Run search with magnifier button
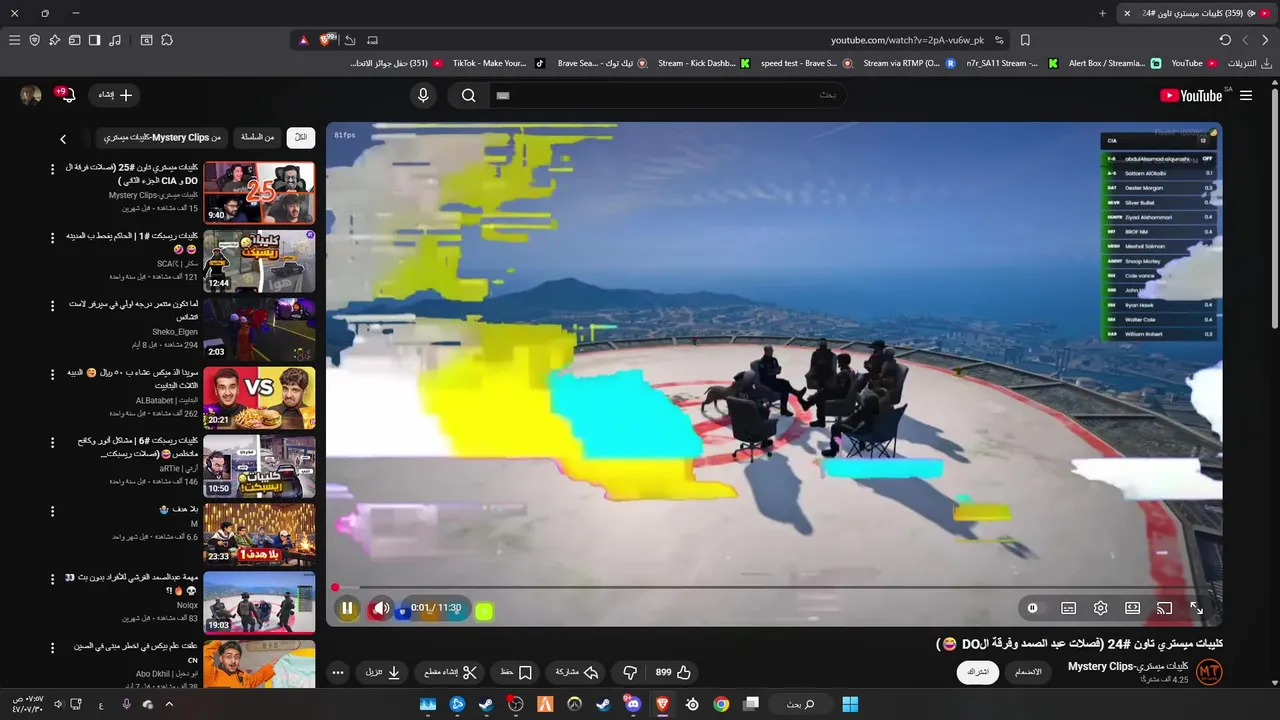The height and width of the screenshot is (720, 1280). click(x=468, y=95)
